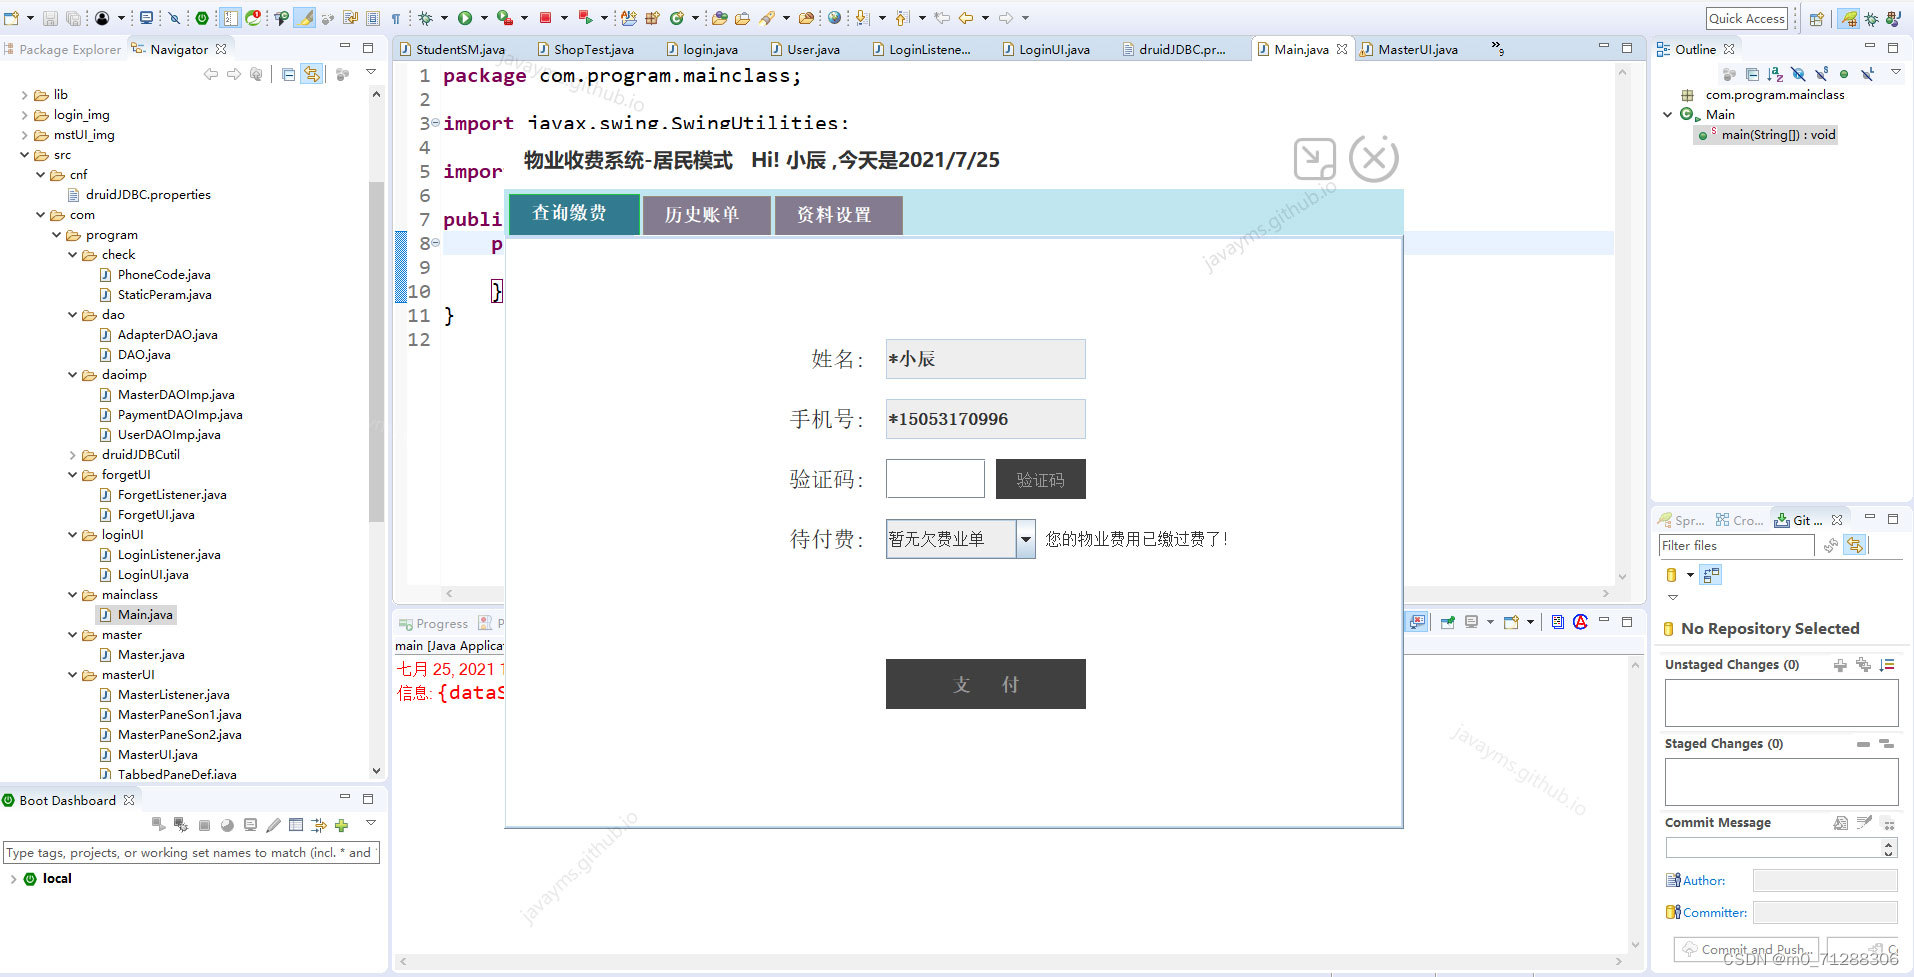
Task: Start the local app from Boot Dashboard
Action: 157,823
